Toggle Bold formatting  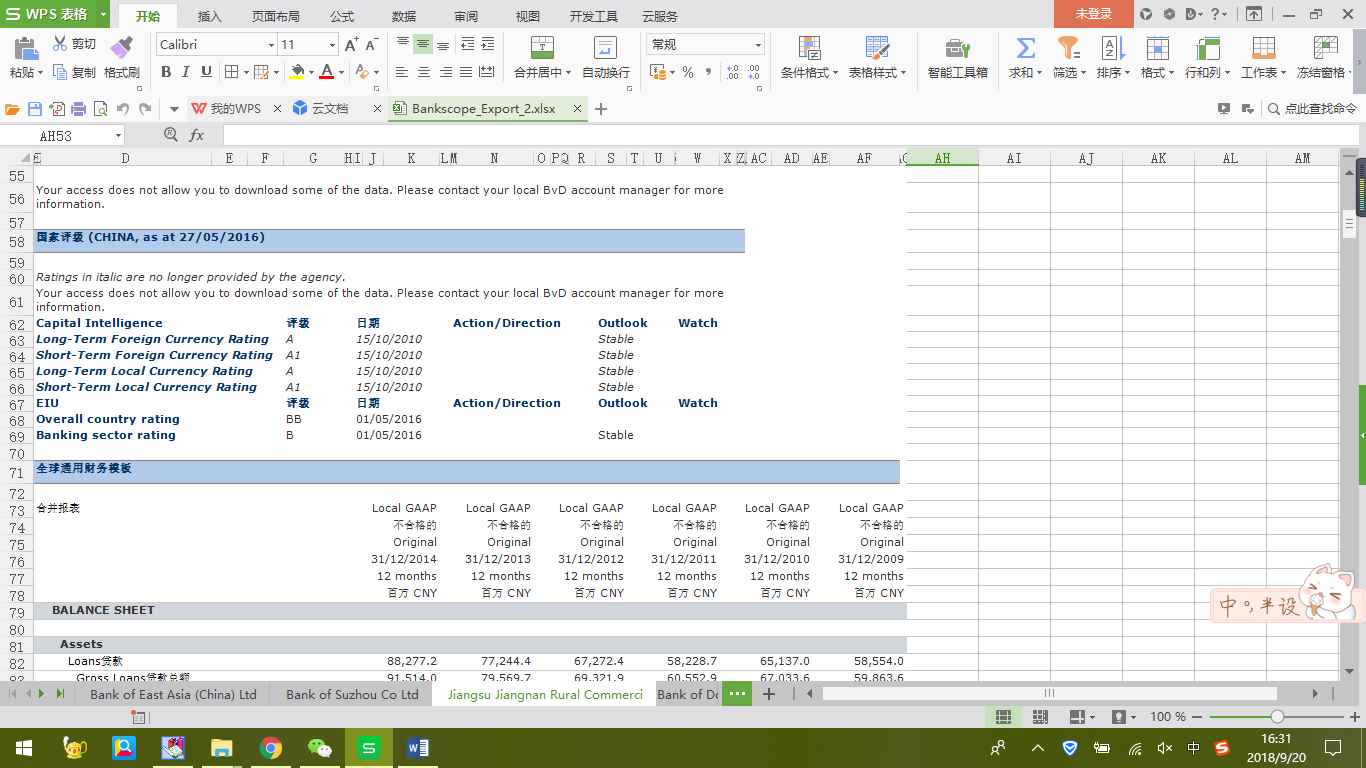point(166,72)
